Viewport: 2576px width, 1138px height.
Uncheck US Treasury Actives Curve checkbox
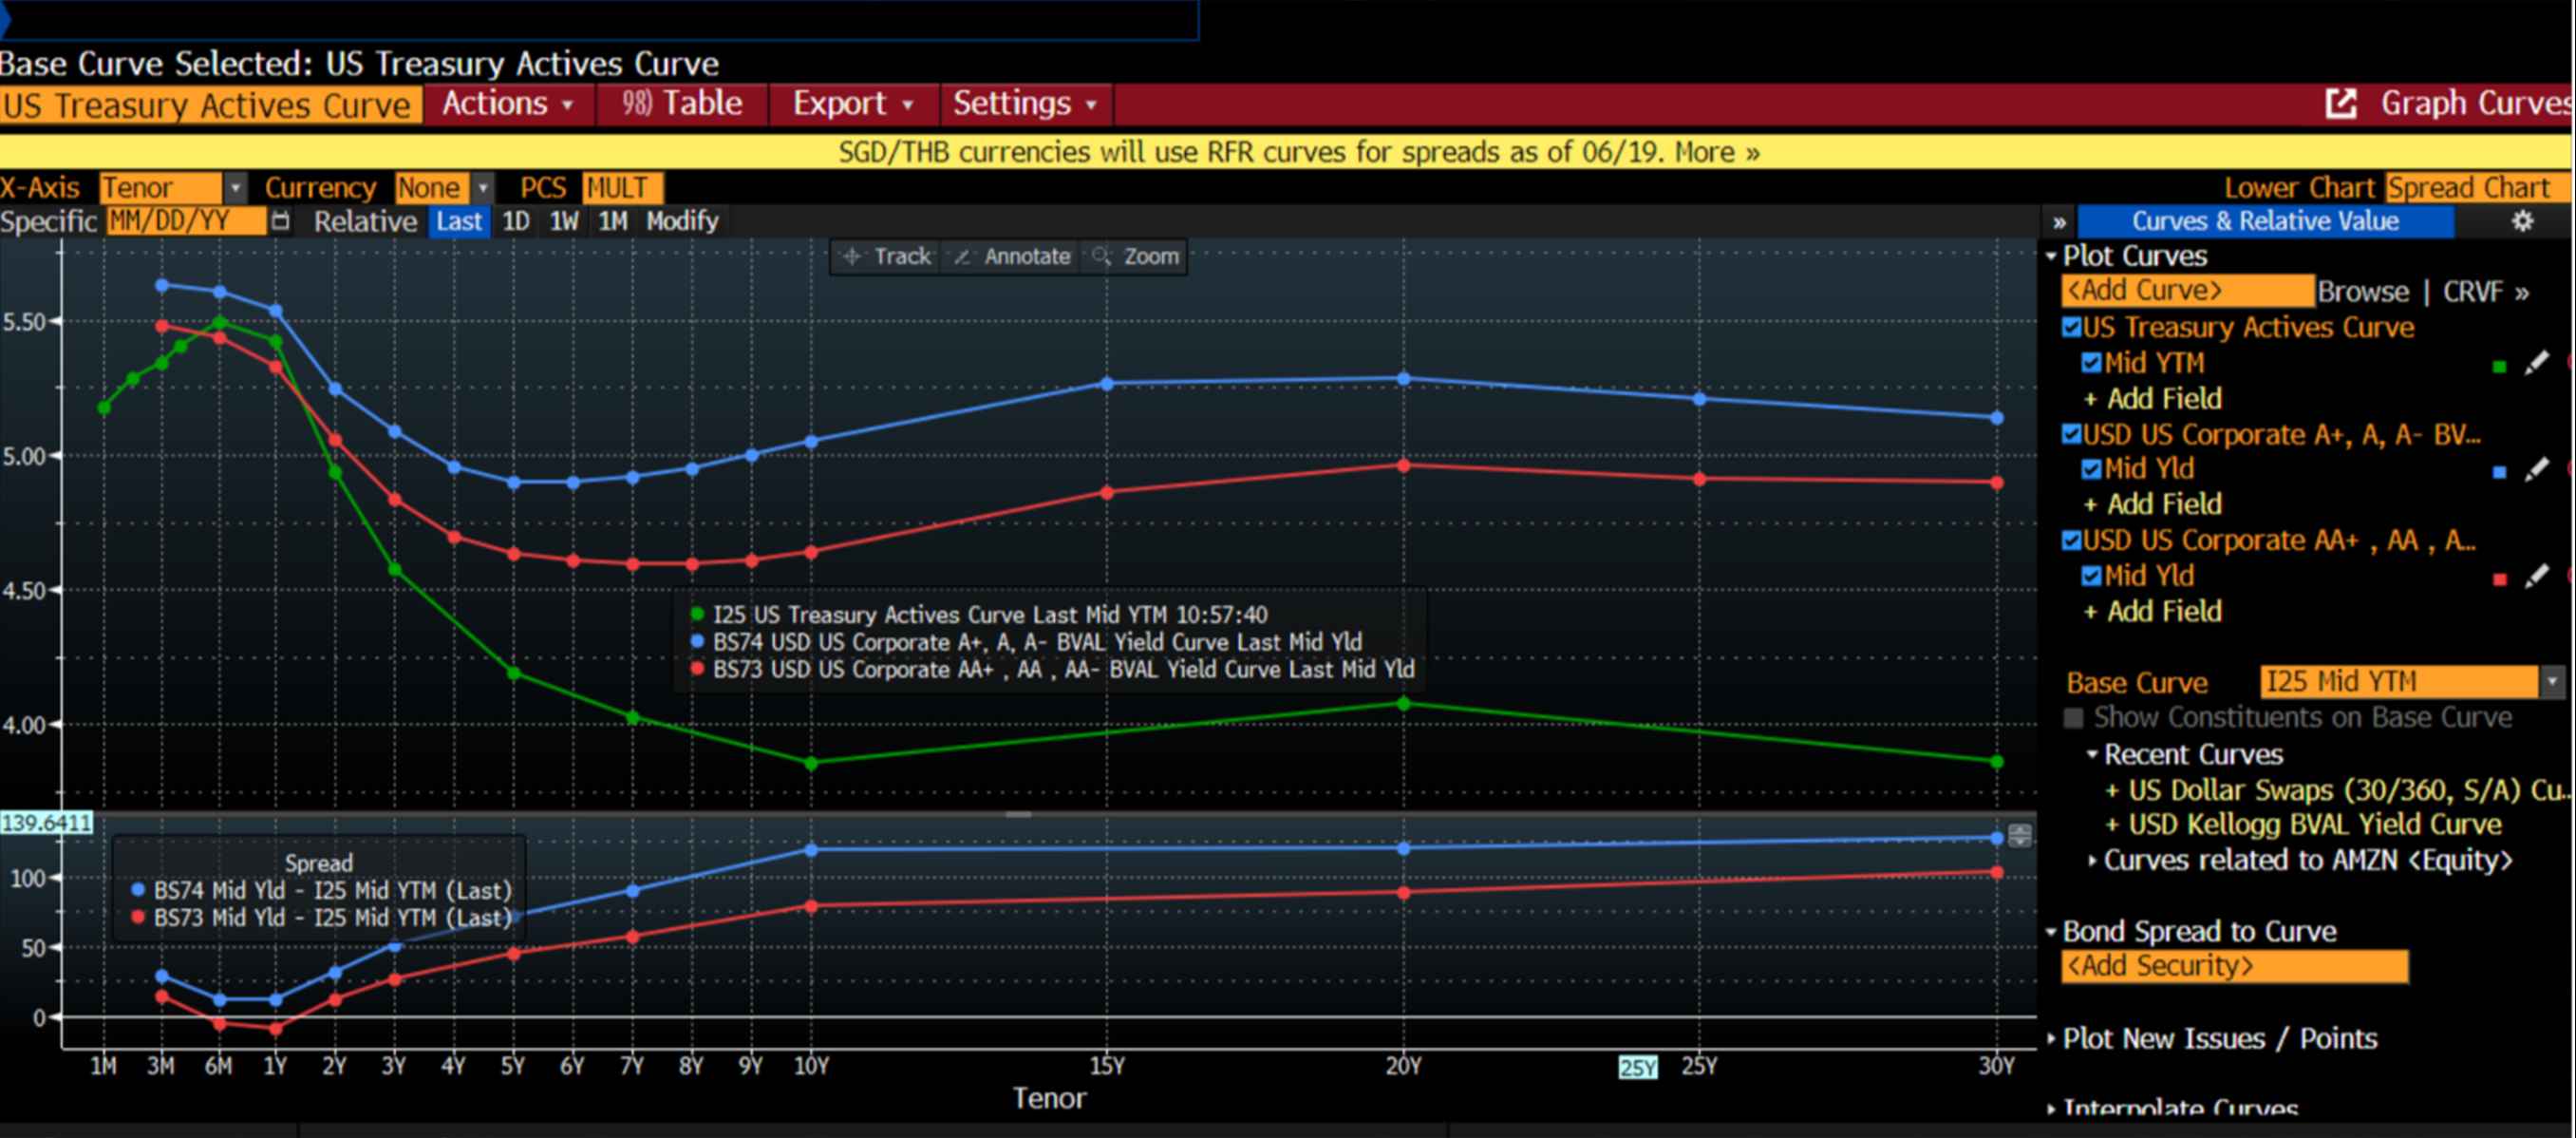click(2071, 328)
